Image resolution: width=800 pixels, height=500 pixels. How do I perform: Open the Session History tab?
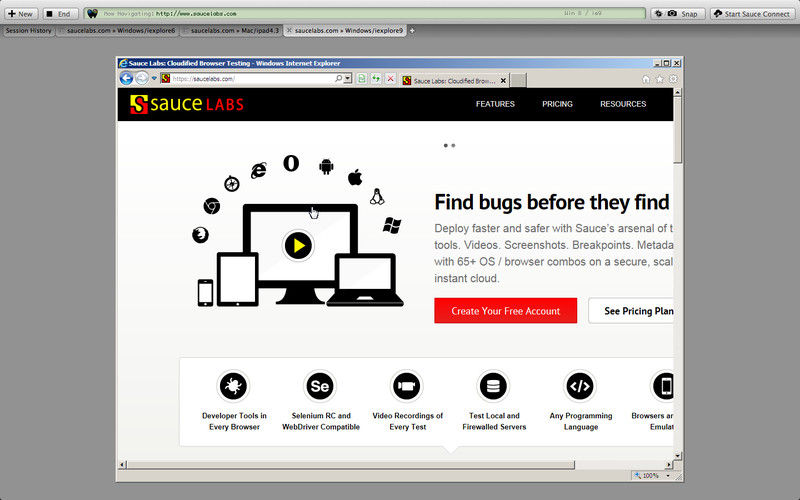[29, 31]
